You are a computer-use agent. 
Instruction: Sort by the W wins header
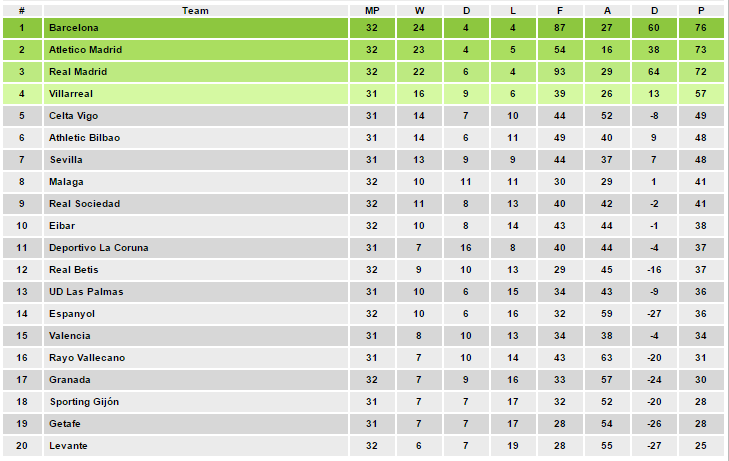coord(419,10)
